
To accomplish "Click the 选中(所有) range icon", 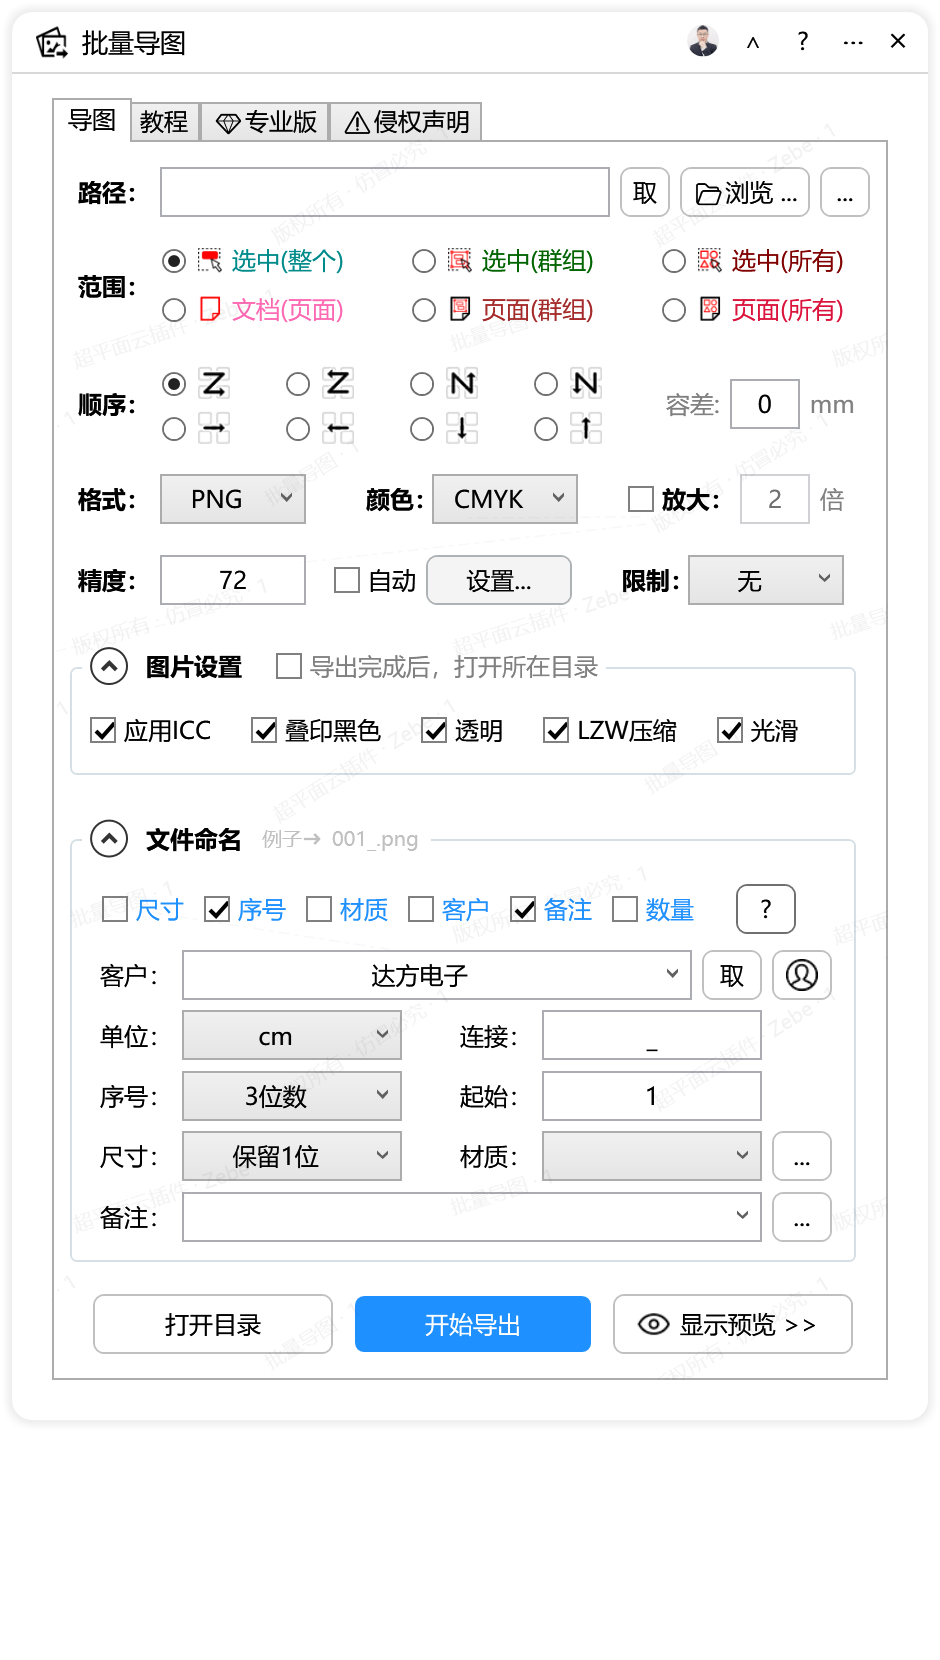I will click(710, 261).
